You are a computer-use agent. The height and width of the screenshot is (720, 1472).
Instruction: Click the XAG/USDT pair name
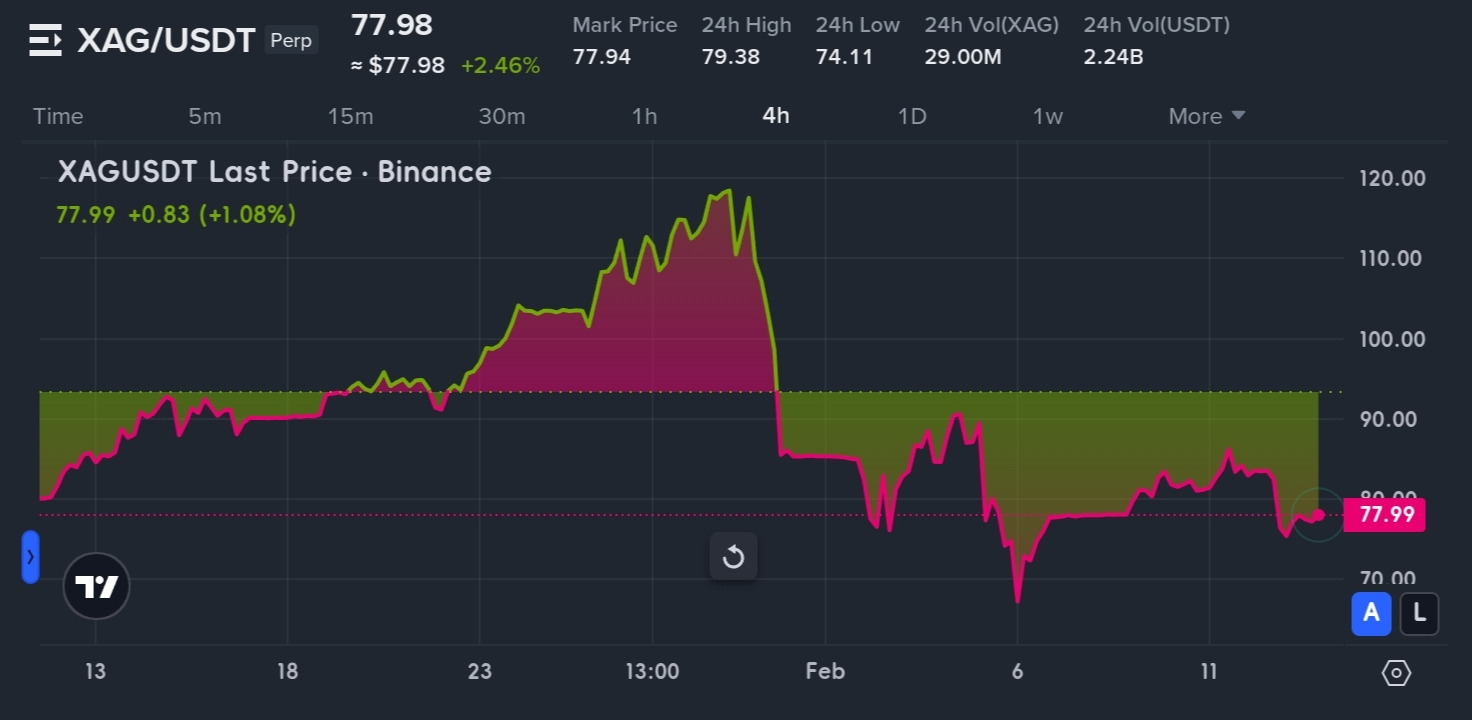[x=166, y=41]
